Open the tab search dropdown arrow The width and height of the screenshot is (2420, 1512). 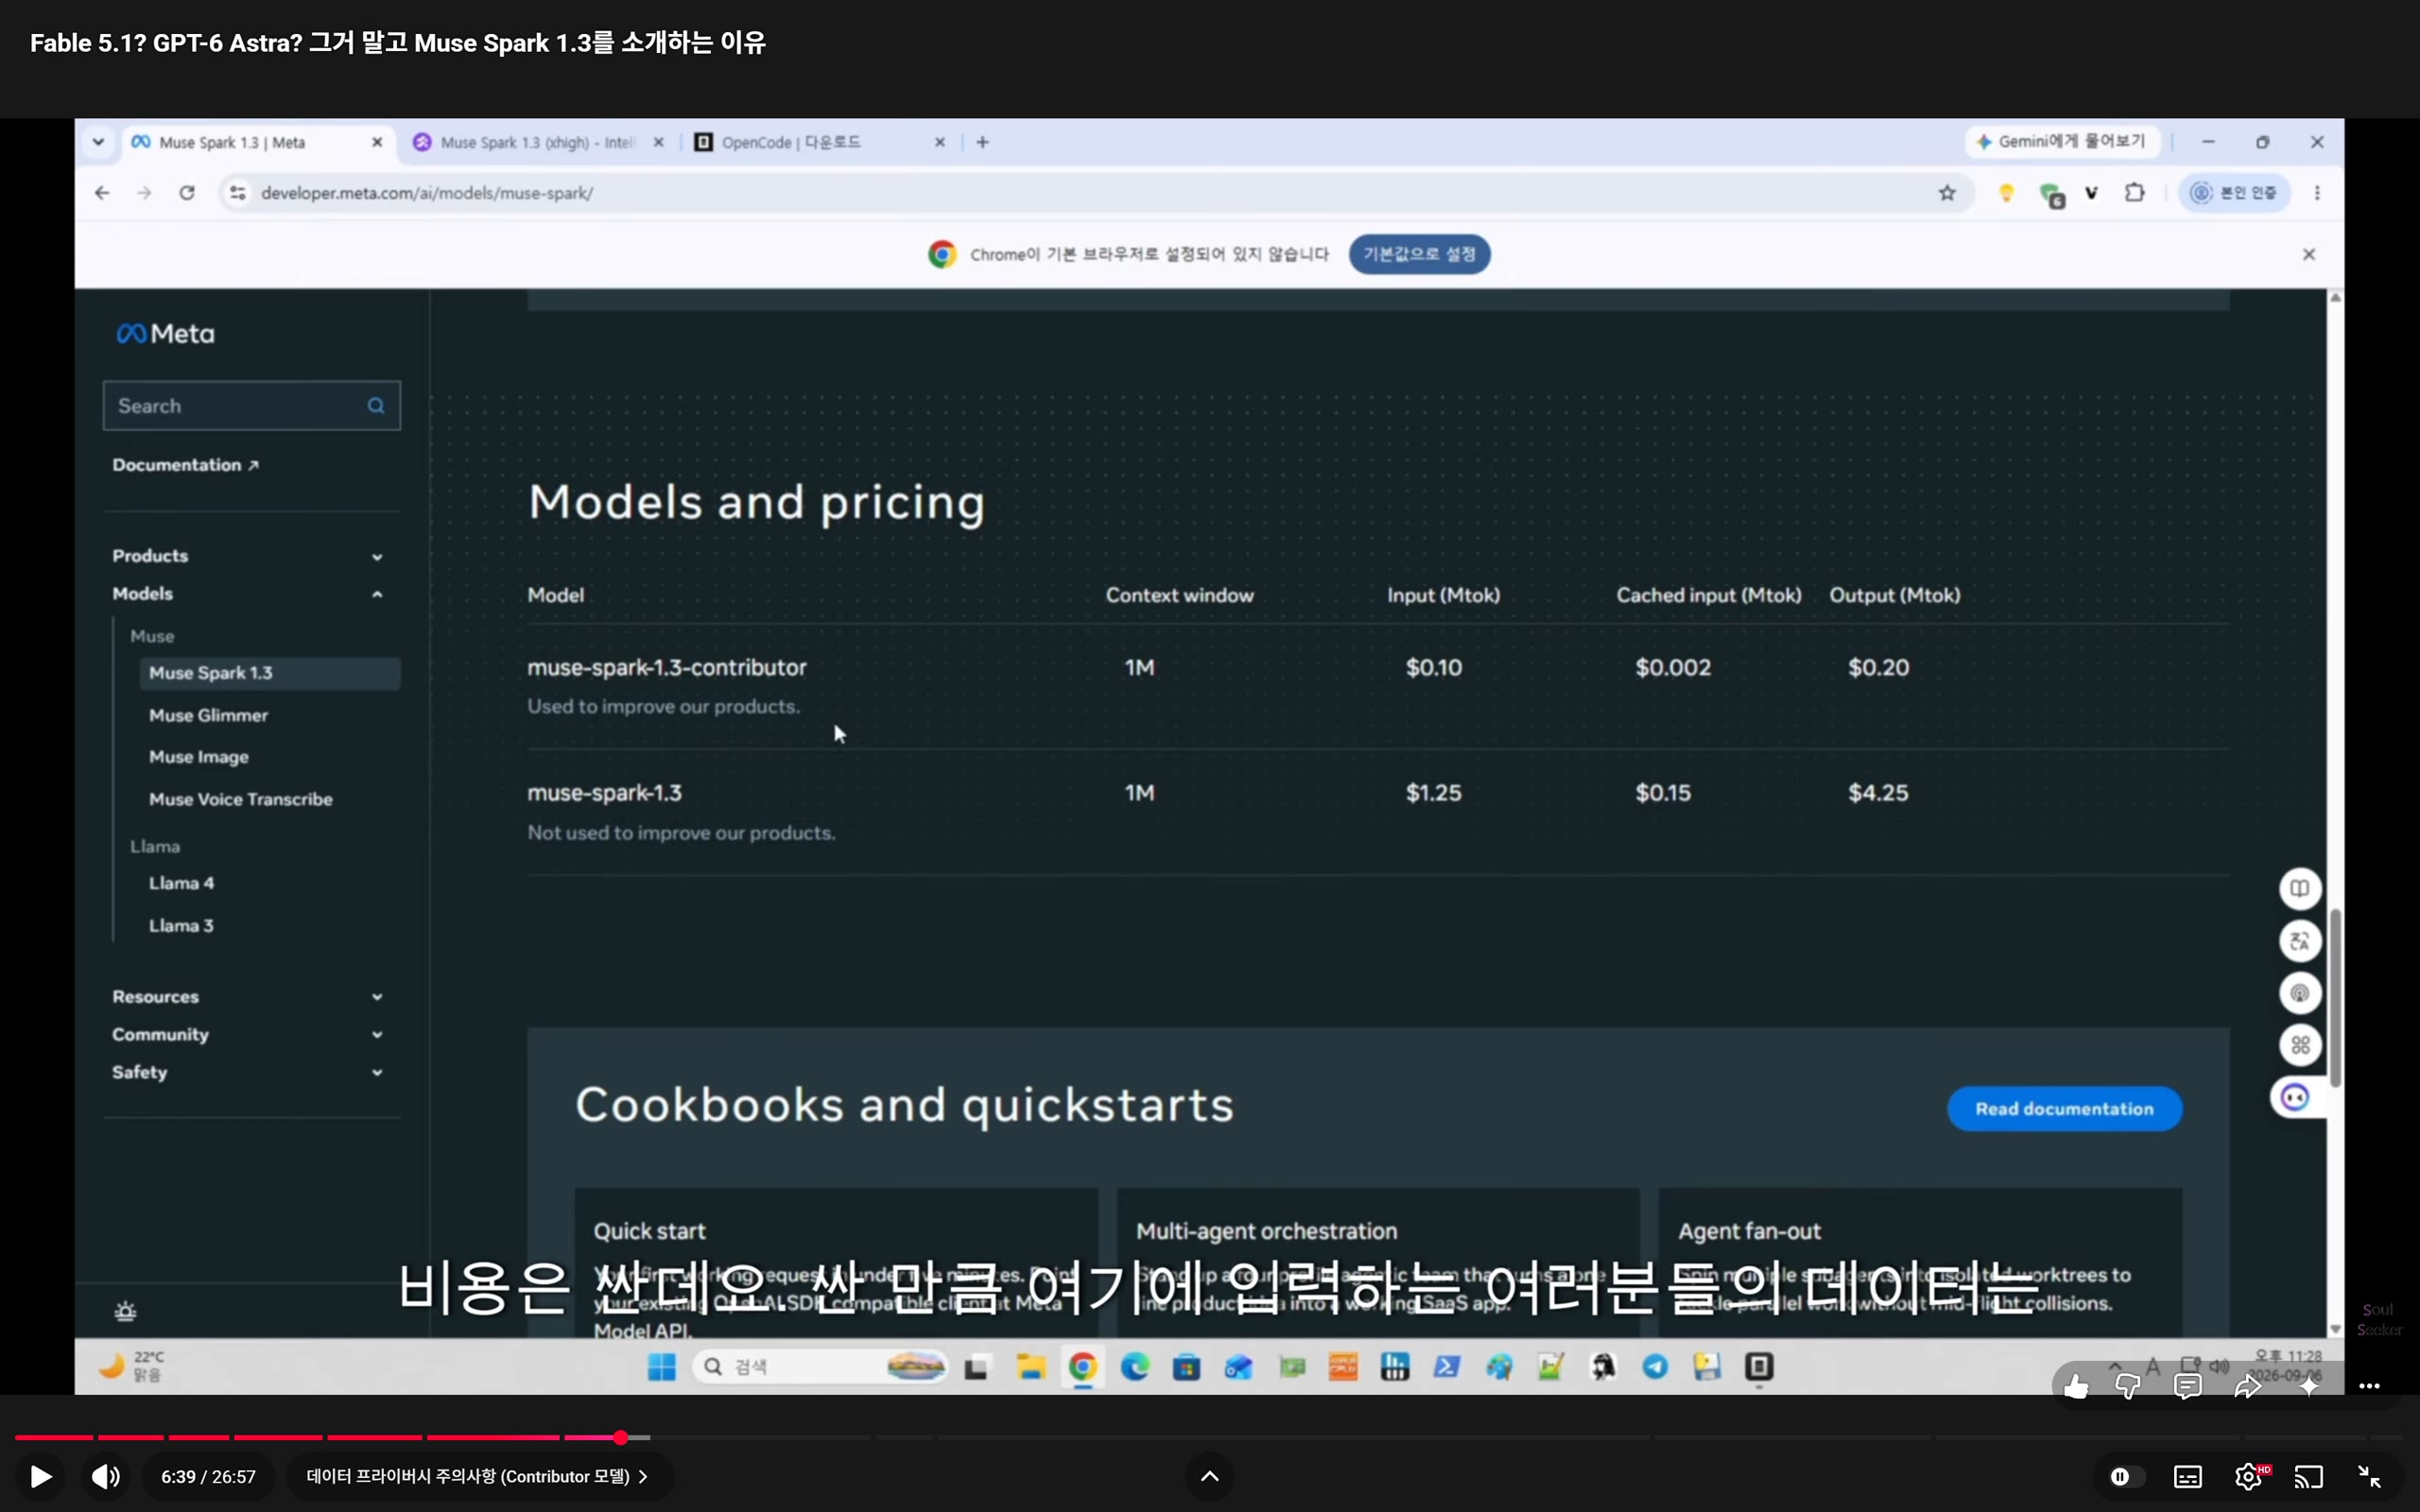[x=98, y=142]
